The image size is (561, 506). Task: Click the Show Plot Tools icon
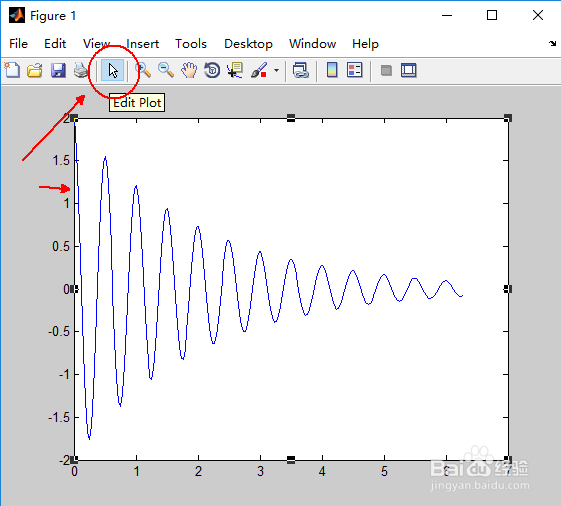click(409, 70)
